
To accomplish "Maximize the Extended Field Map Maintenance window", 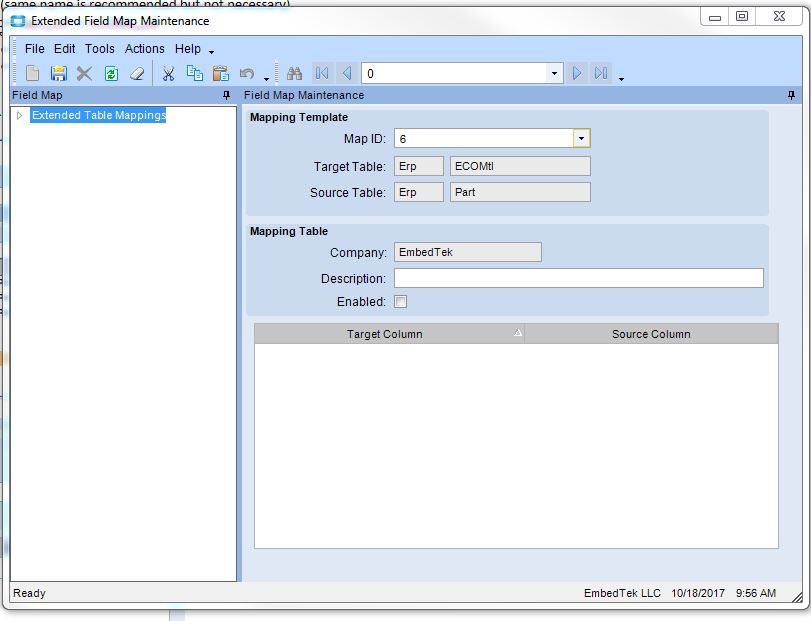I will click(x=742, y=17).
